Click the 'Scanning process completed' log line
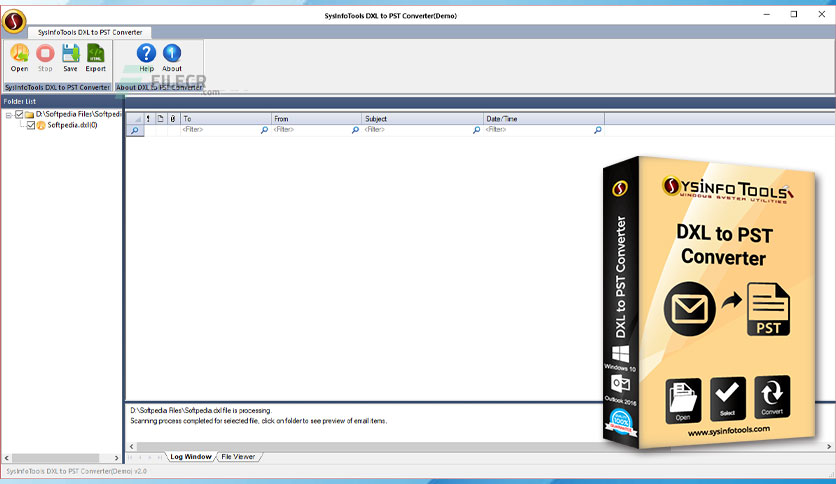The height and width of the screenshot is (484, 836). tap(259, 421)
